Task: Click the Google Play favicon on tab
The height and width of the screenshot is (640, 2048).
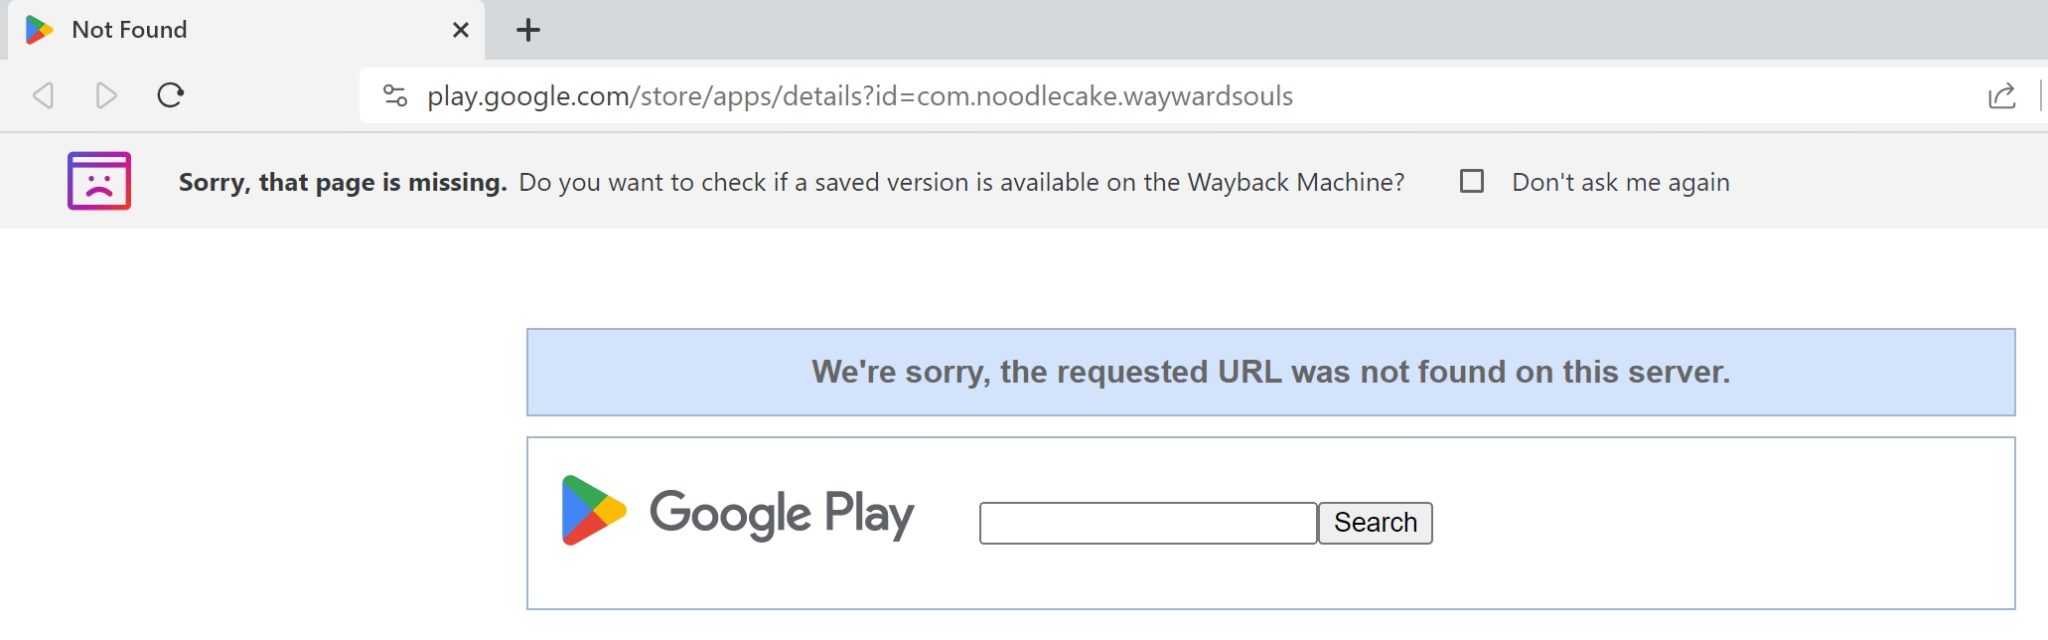Action: [x=39, y=30]
